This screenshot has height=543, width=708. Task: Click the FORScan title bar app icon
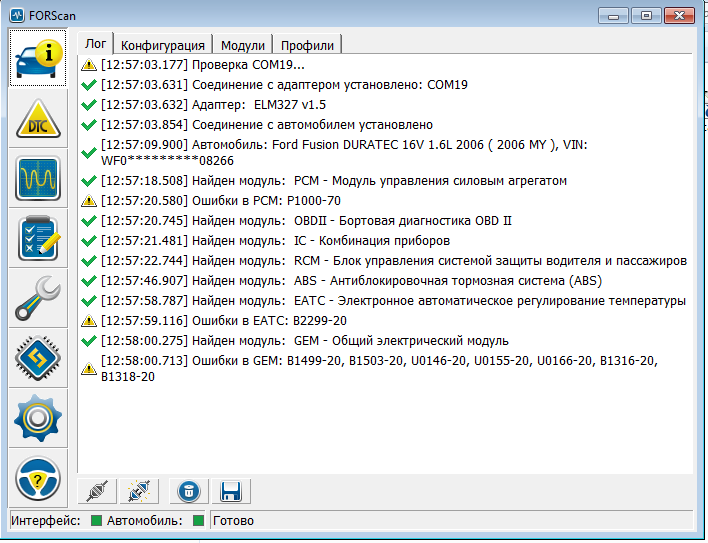click(17, 15)
